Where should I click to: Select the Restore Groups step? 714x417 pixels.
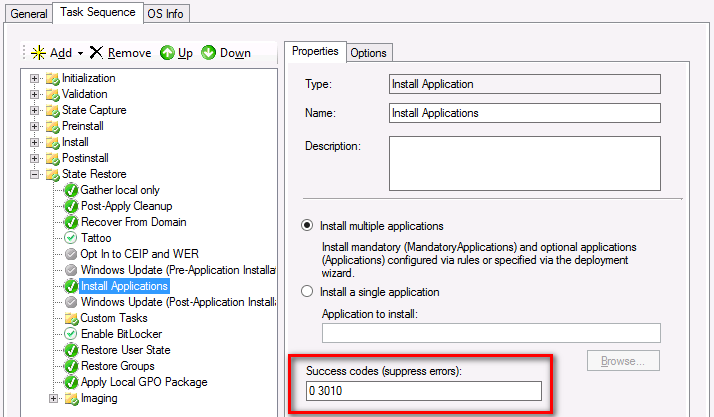(117, 366)
